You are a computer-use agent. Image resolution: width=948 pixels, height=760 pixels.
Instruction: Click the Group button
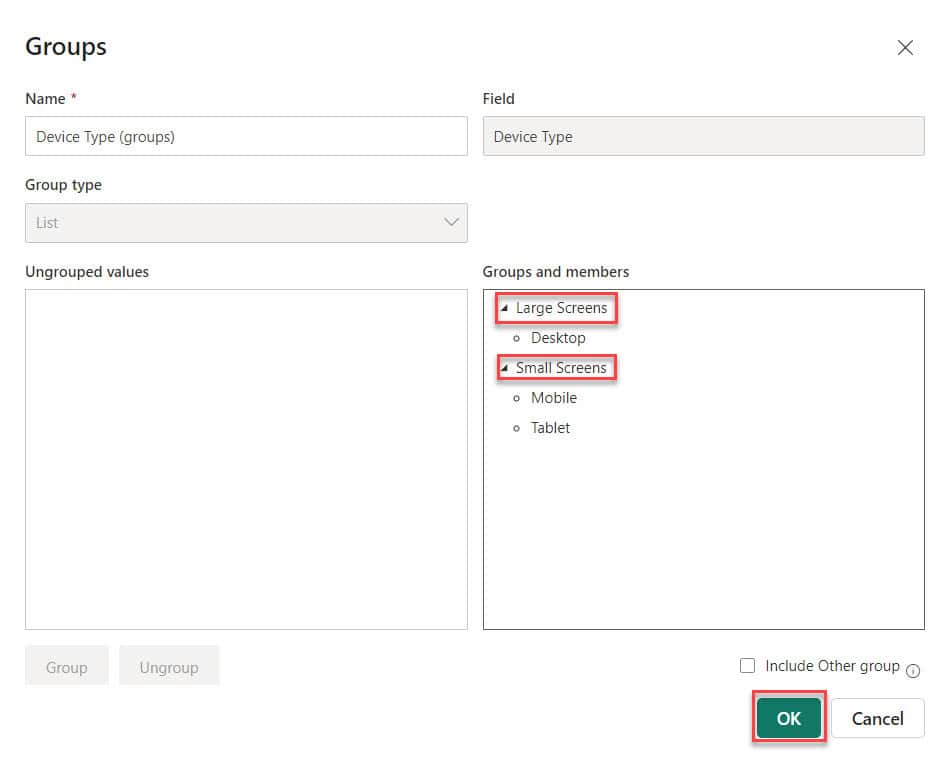click(x=67, y=667)
